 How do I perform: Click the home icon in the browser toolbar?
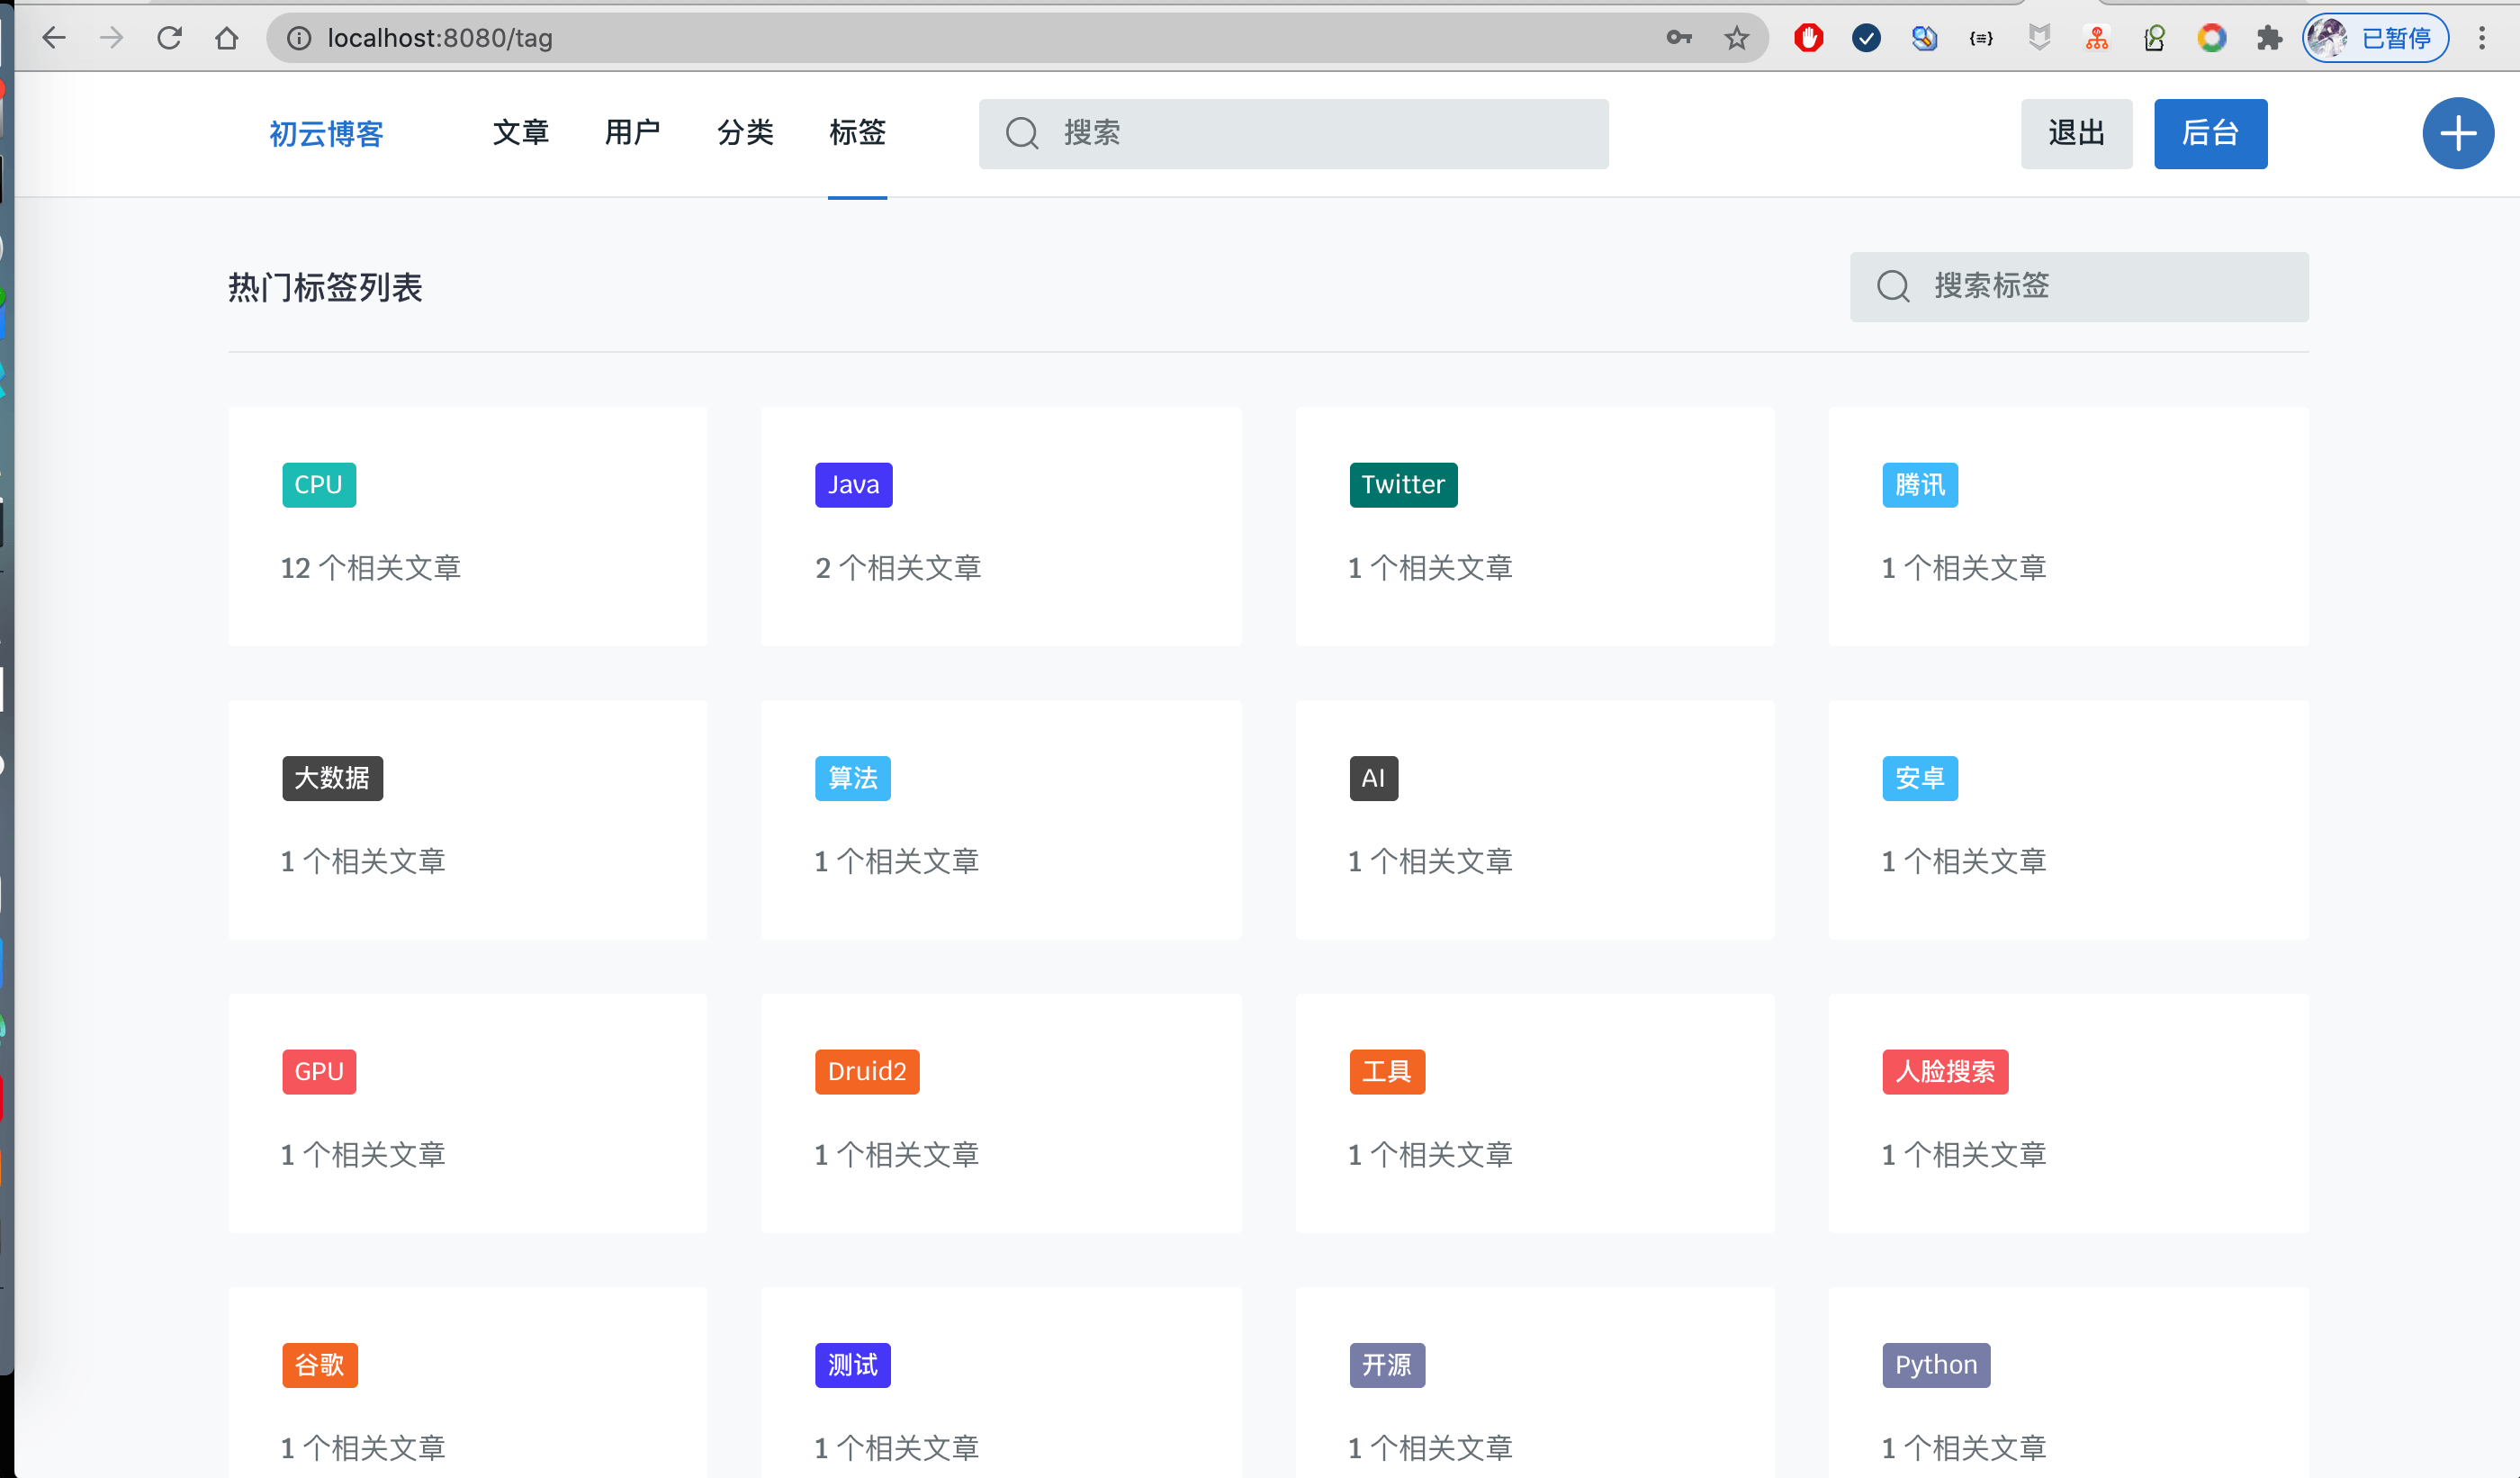pos(227,38)
